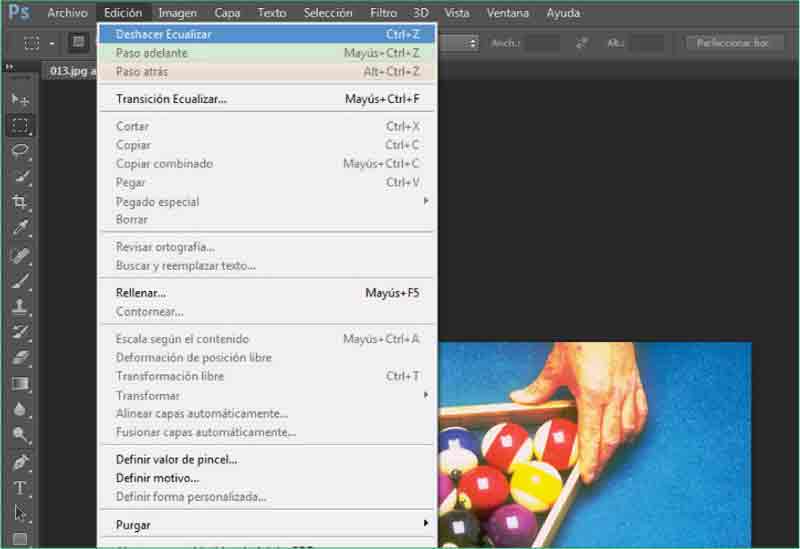This screenshot has height=549, width=800.
Task: Select the Eraser tool
Action: pyautogui.click(x=19, y=357)
